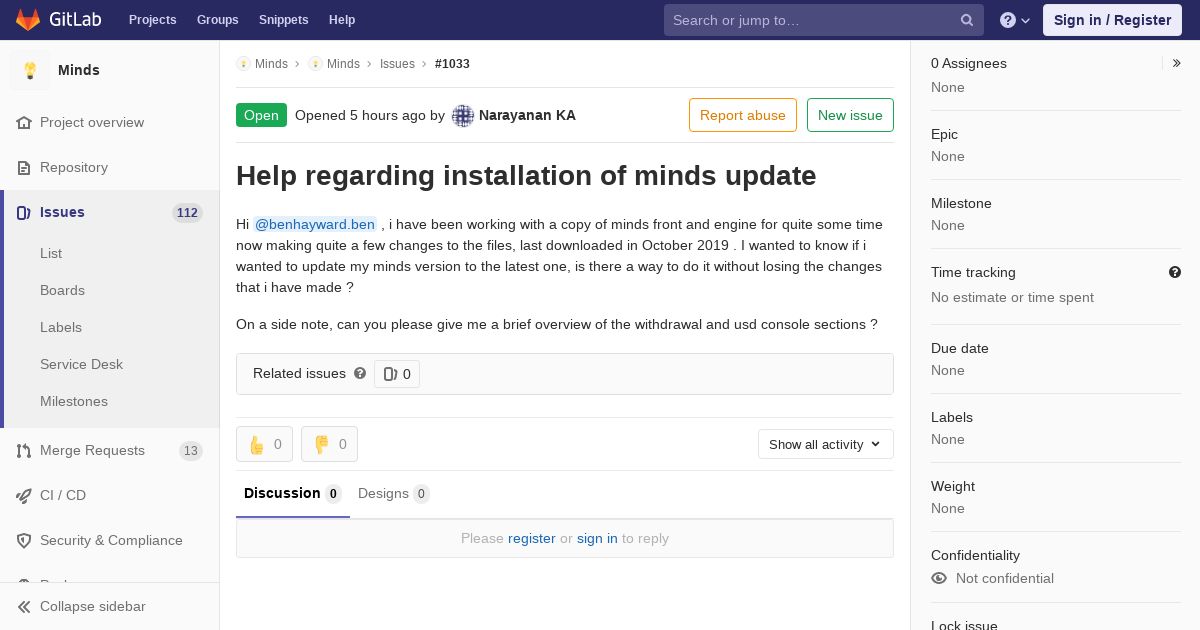Collapse right sidebar double-arrow icon
The width and height of the screenshot is (1200, 630).
[x=1177, y=63]
